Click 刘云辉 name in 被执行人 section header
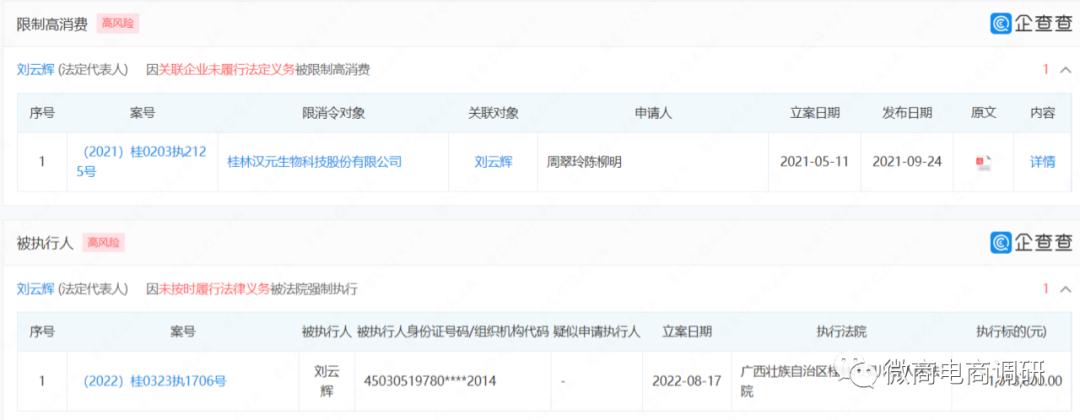Screen dimensions: 1080x420 coord(35,288)
